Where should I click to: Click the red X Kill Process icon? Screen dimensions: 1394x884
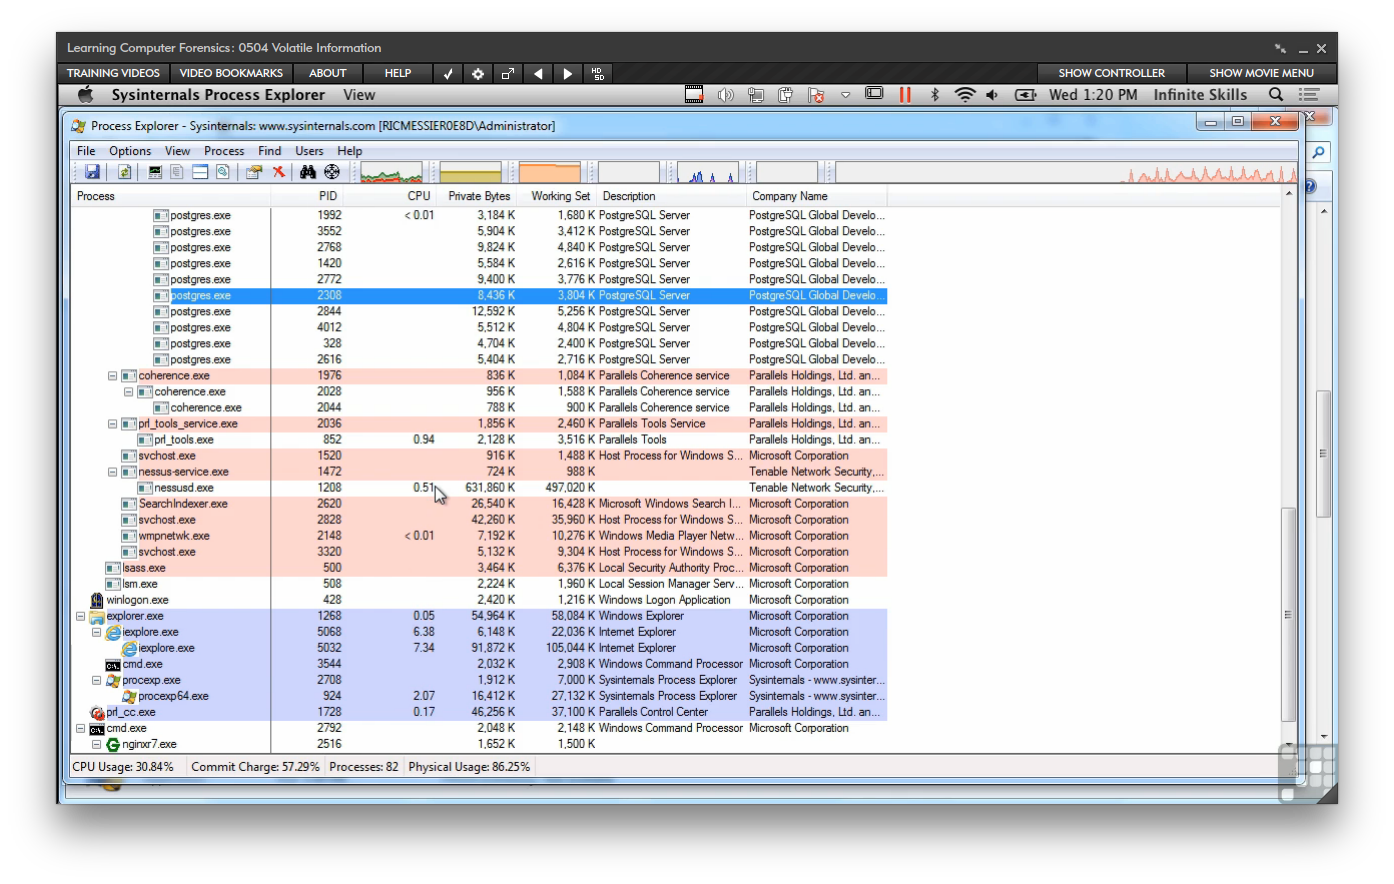[279, 172]
